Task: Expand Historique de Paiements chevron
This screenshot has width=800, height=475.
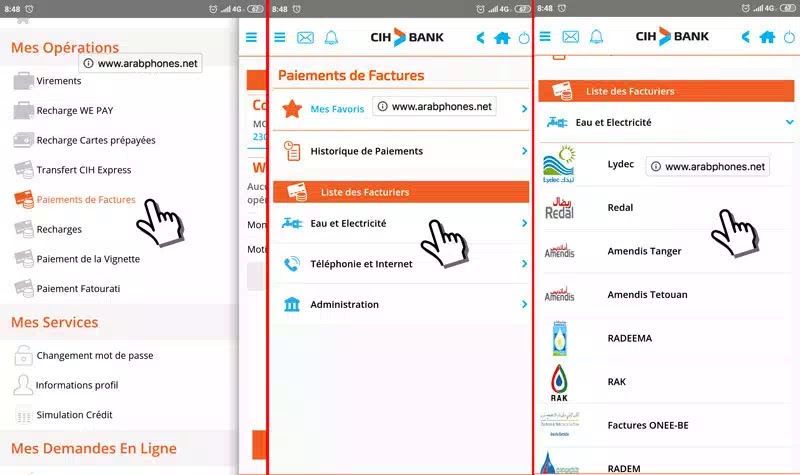Action: [x=524, y=151]
